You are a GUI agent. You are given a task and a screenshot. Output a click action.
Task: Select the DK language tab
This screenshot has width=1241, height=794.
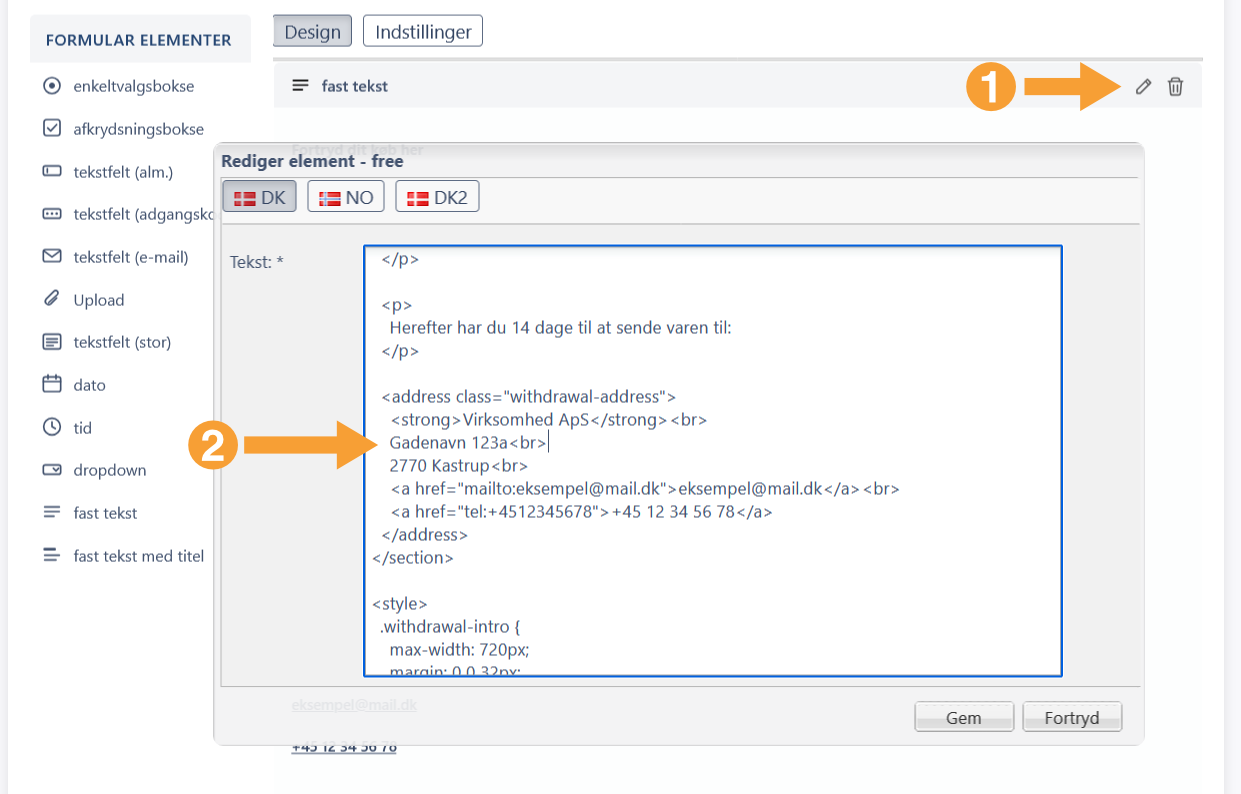[259, 198]
